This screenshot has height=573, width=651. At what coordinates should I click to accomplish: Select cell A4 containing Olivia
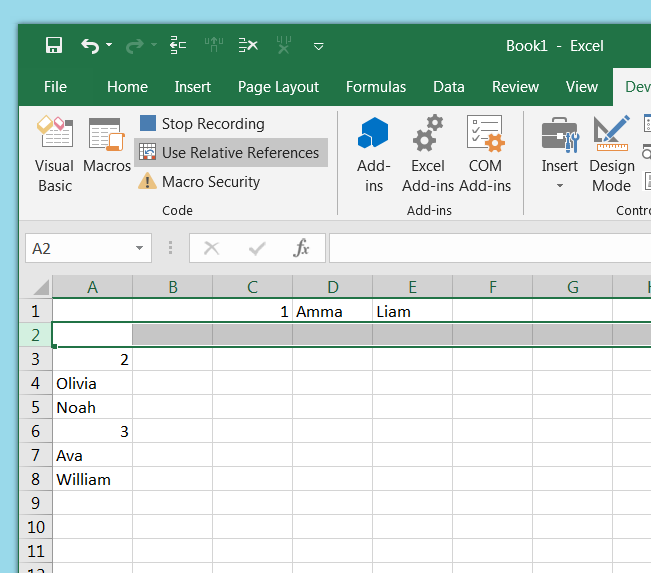pyautogui.click(x=92, y=383)
